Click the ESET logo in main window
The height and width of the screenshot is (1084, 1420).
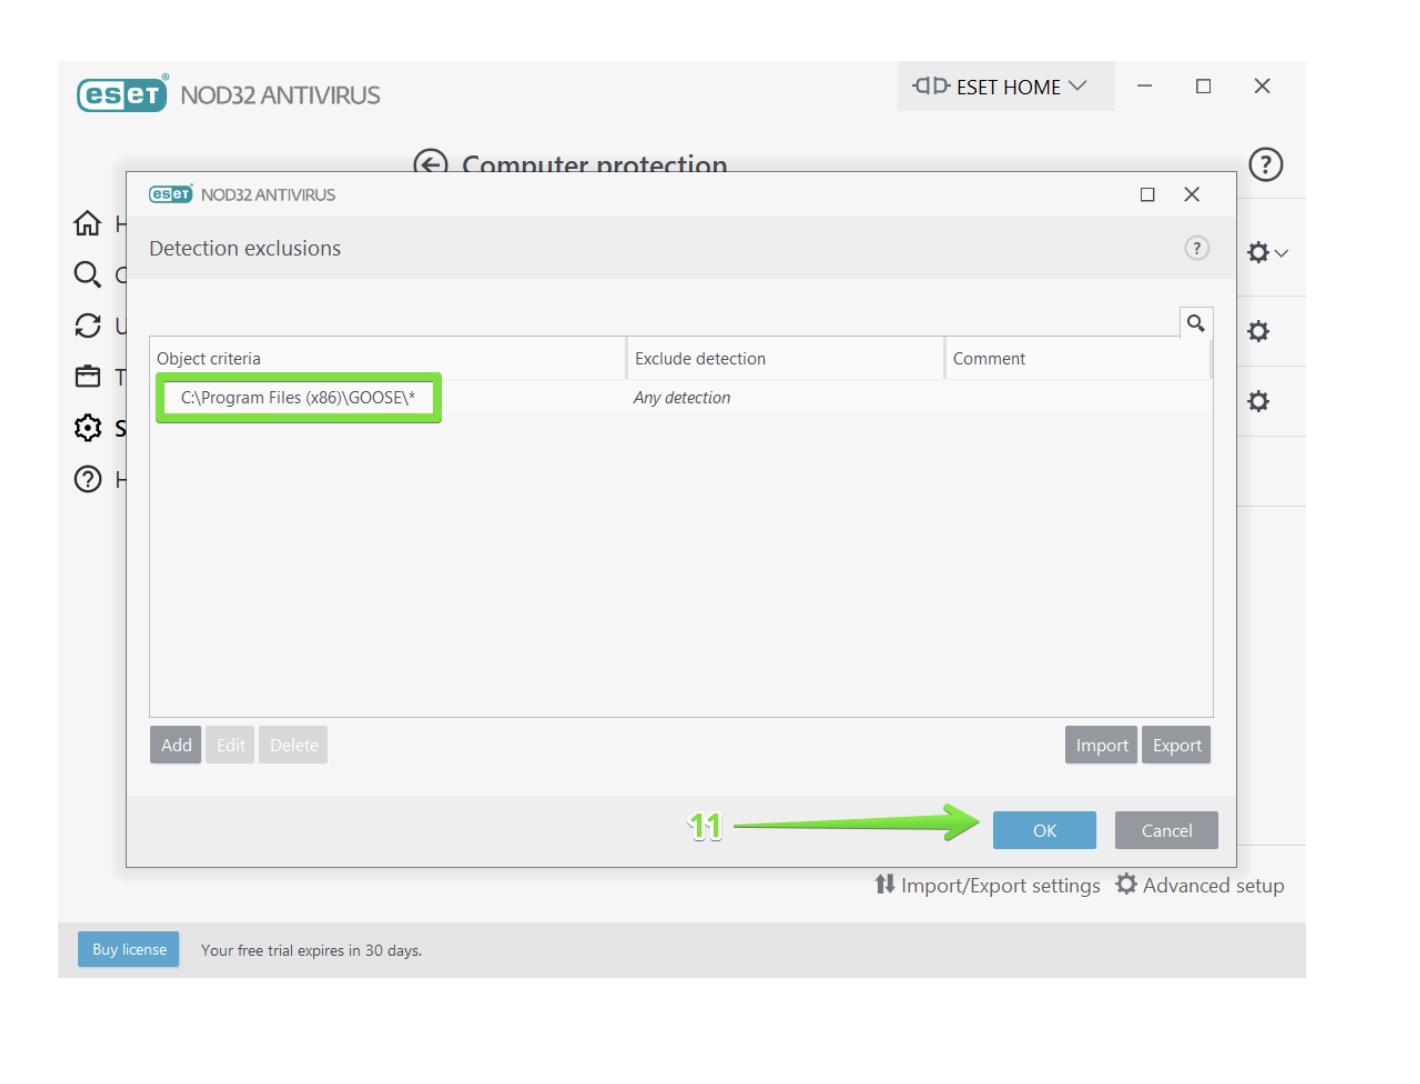point(122,94)
